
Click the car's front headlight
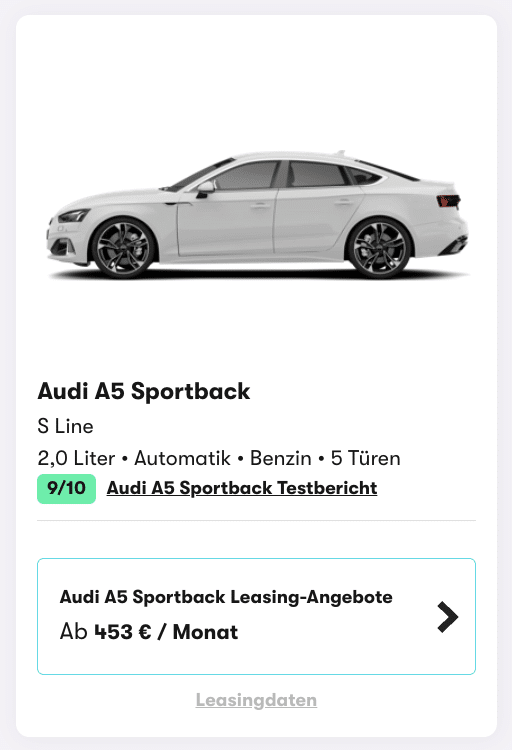pyautogui.click(x=73, y=216)
